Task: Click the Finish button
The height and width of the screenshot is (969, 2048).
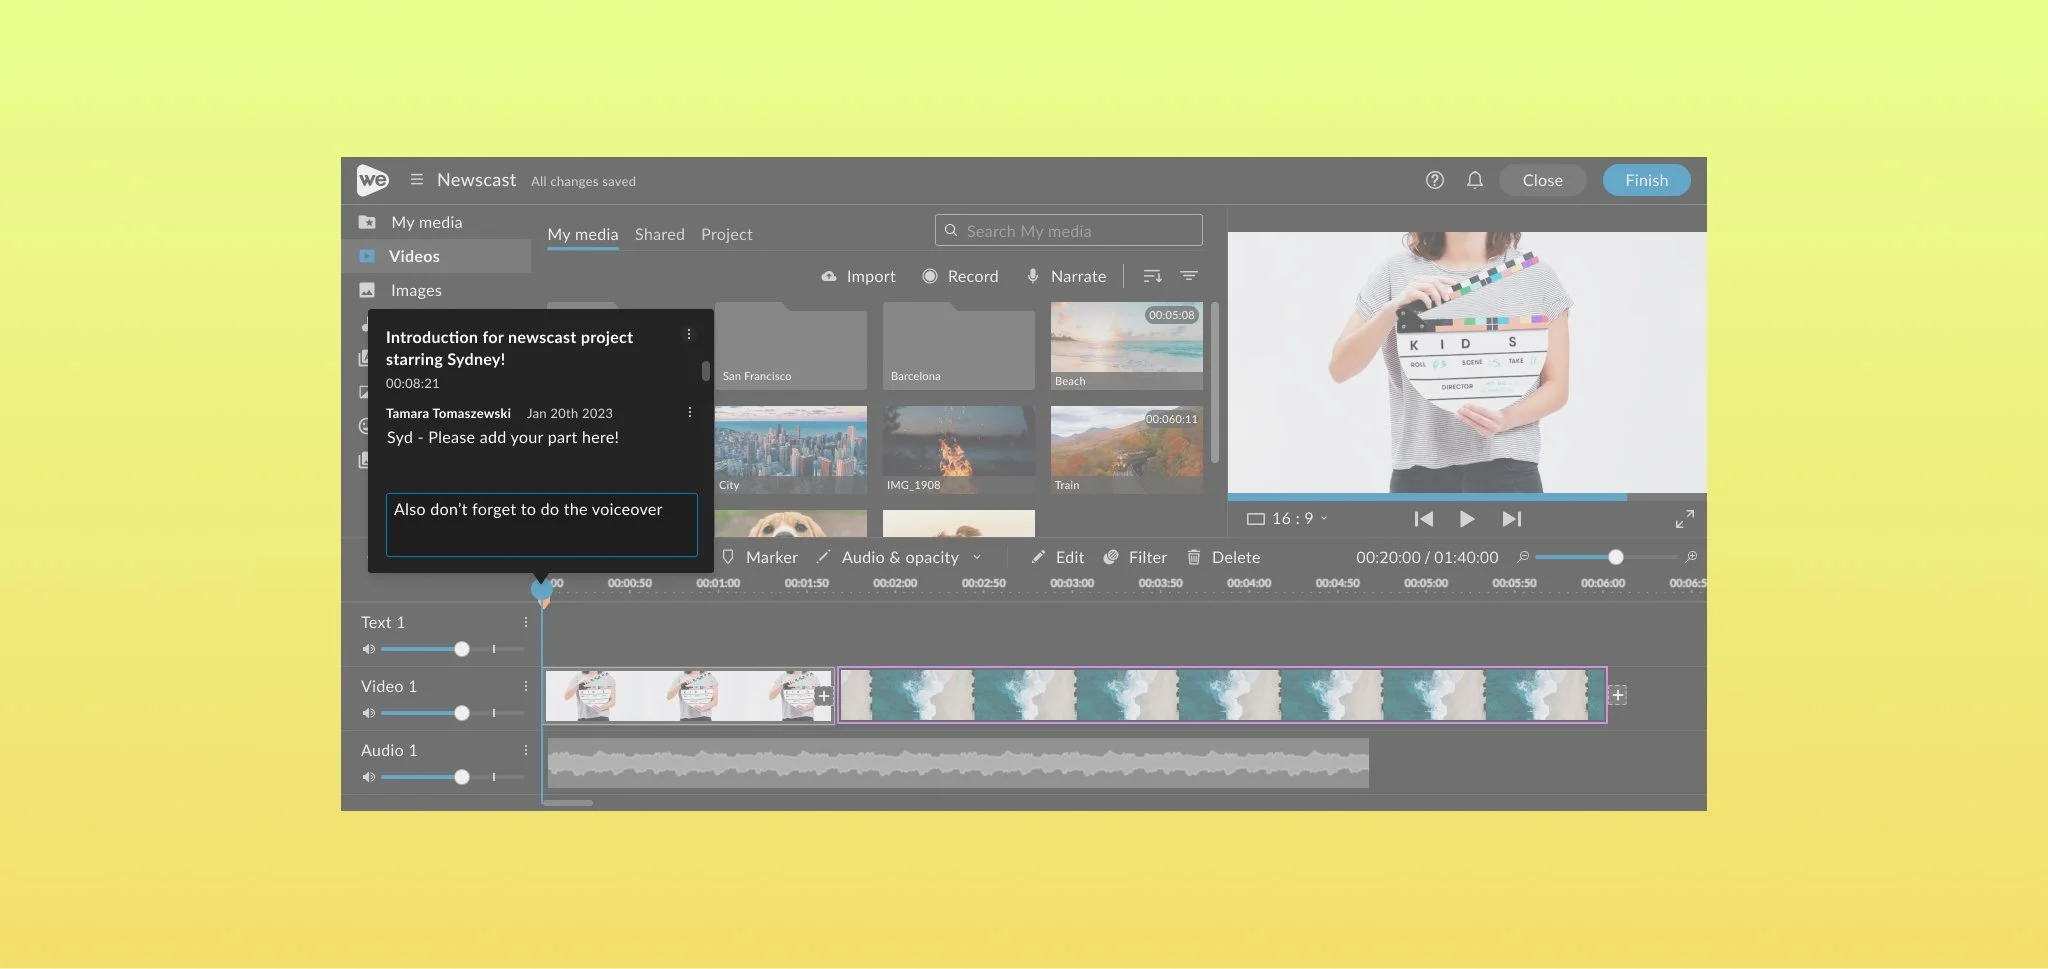Action: pos(1646,180)
